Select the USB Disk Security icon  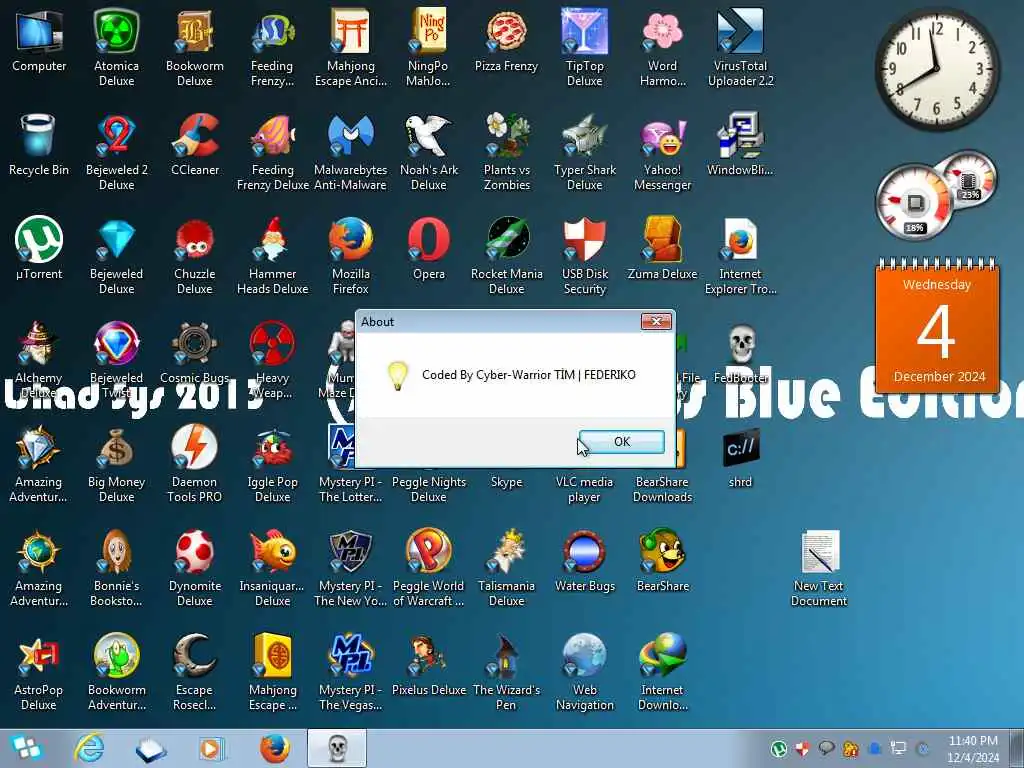point(584,256)
